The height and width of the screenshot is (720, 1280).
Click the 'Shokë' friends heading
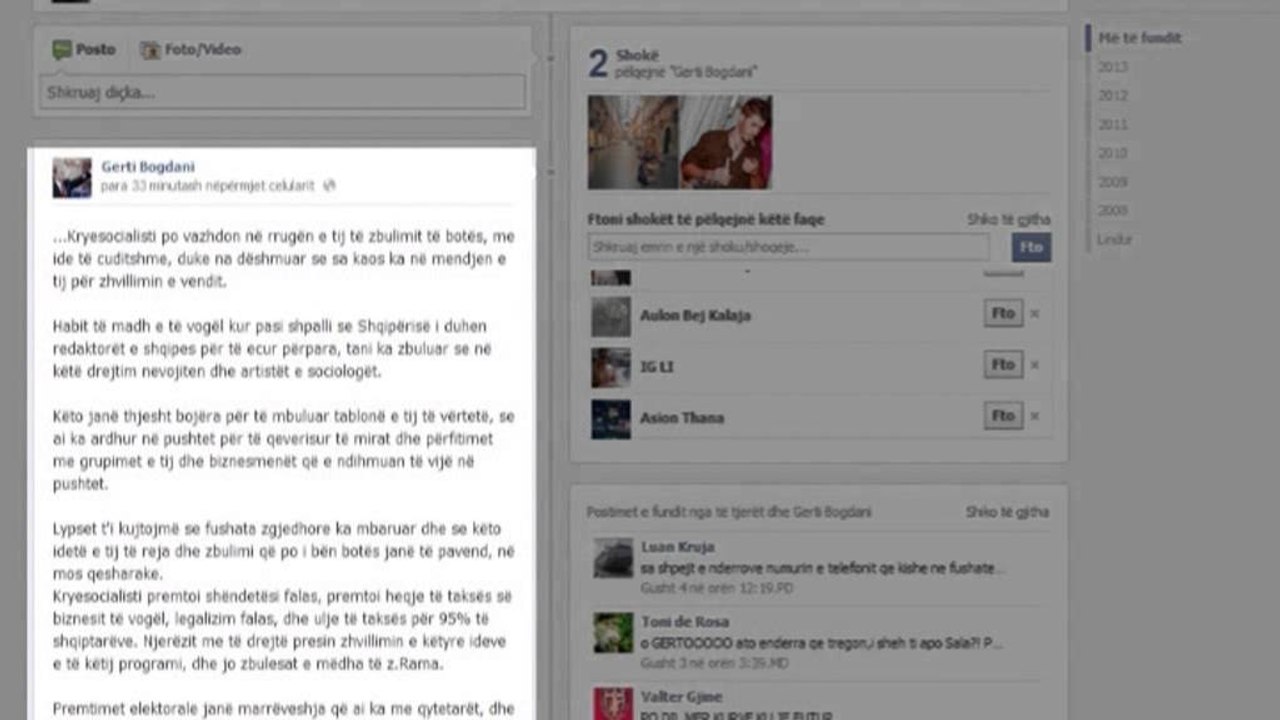coord(637,55)
